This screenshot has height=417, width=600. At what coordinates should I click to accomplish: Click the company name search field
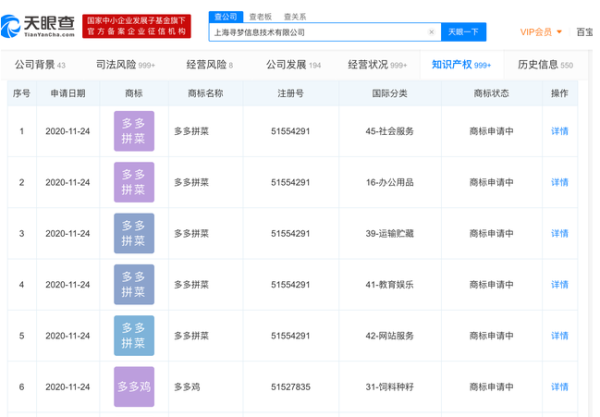click(x=322, y=32)
